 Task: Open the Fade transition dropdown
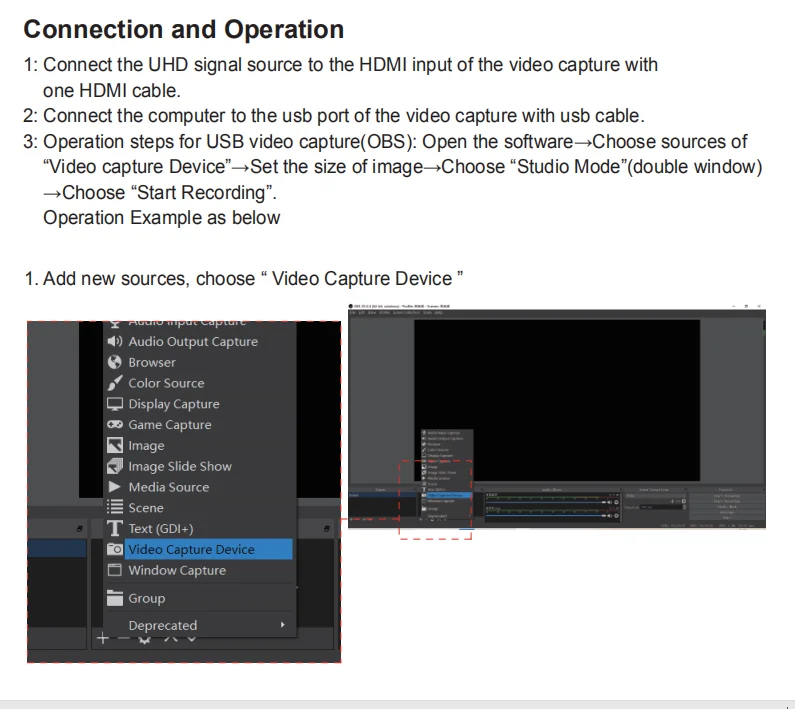[656, 495]
